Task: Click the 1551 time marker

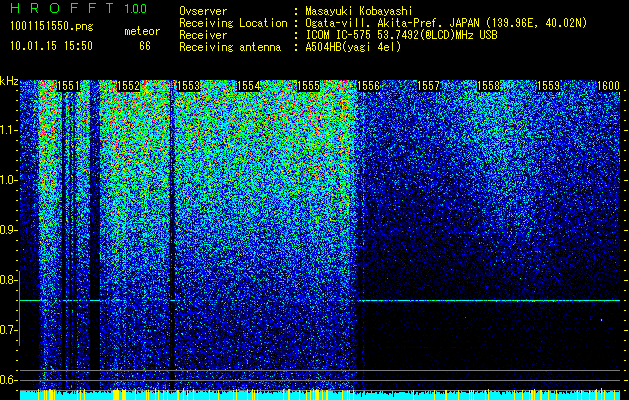Action: tap(68, 86)
